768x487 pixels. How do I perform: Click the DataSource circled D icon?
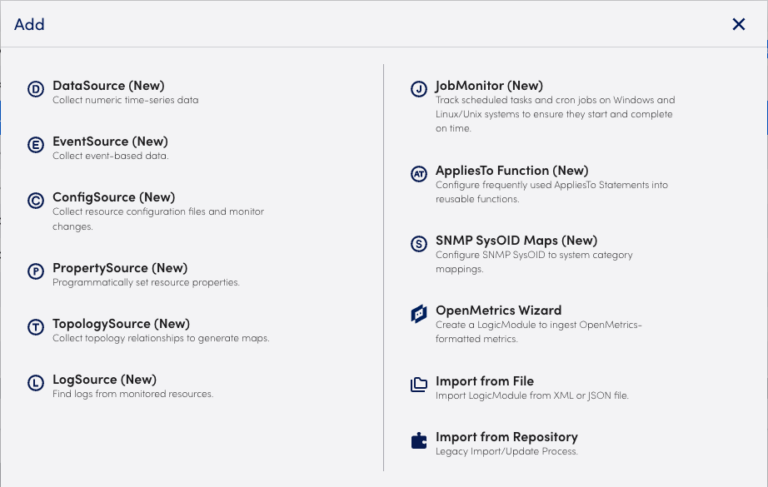tap(36, 90)
